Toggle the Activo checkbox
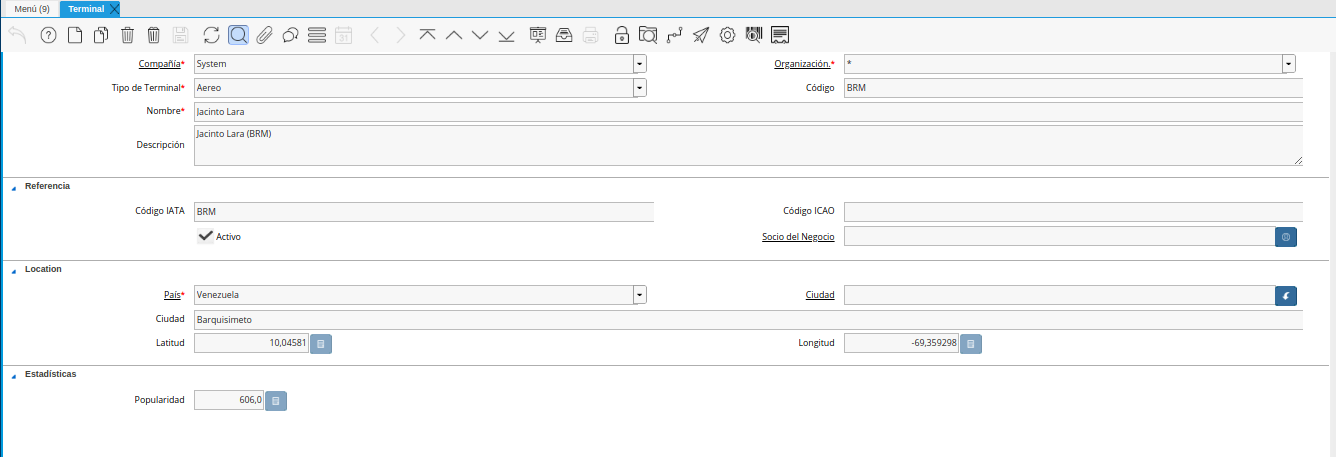 [x=205, y=236]
